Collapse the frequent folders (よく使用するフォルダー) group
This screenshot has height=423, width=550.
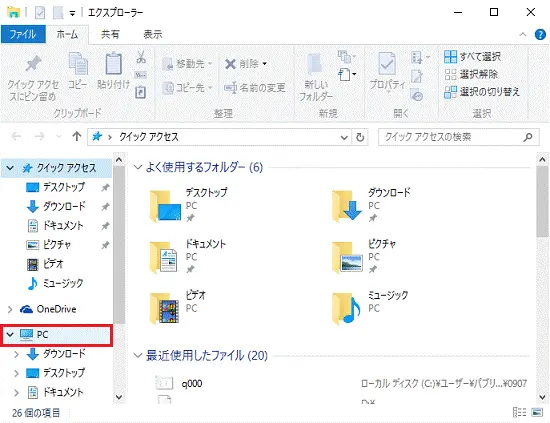pos(138,167)
